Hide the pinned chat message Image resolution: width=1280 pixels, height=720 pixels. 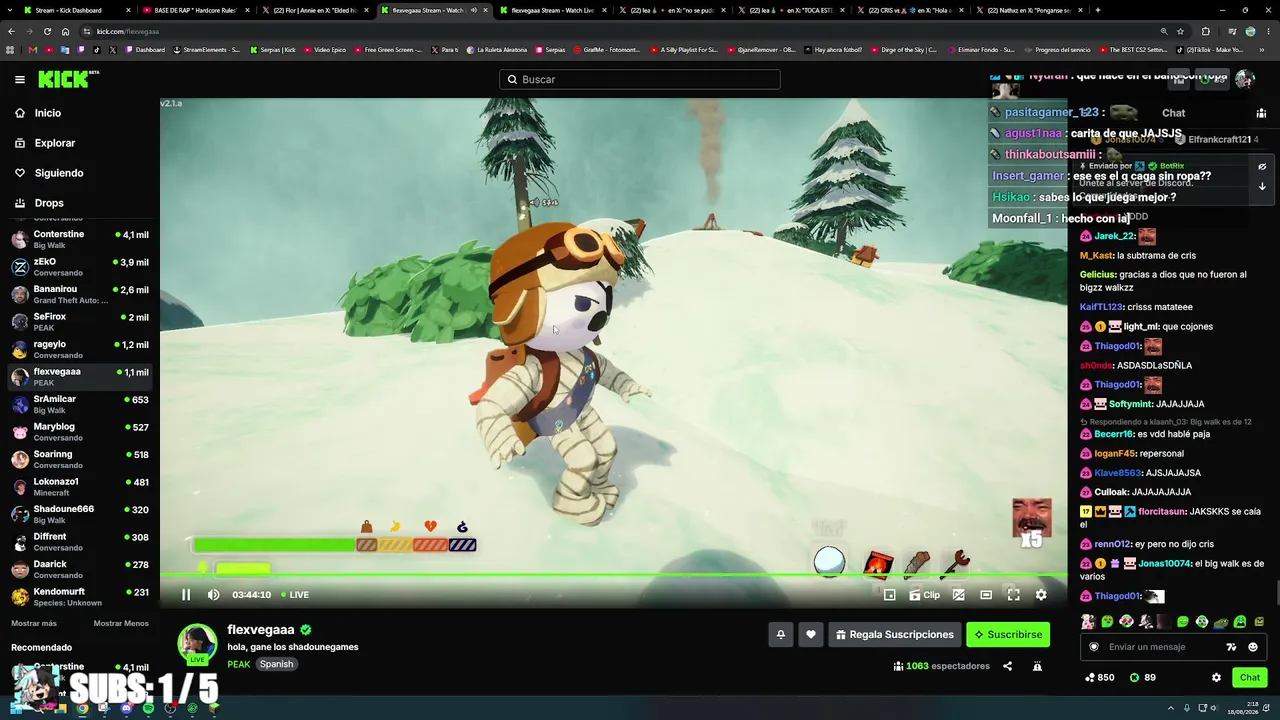coord(1262,167)
